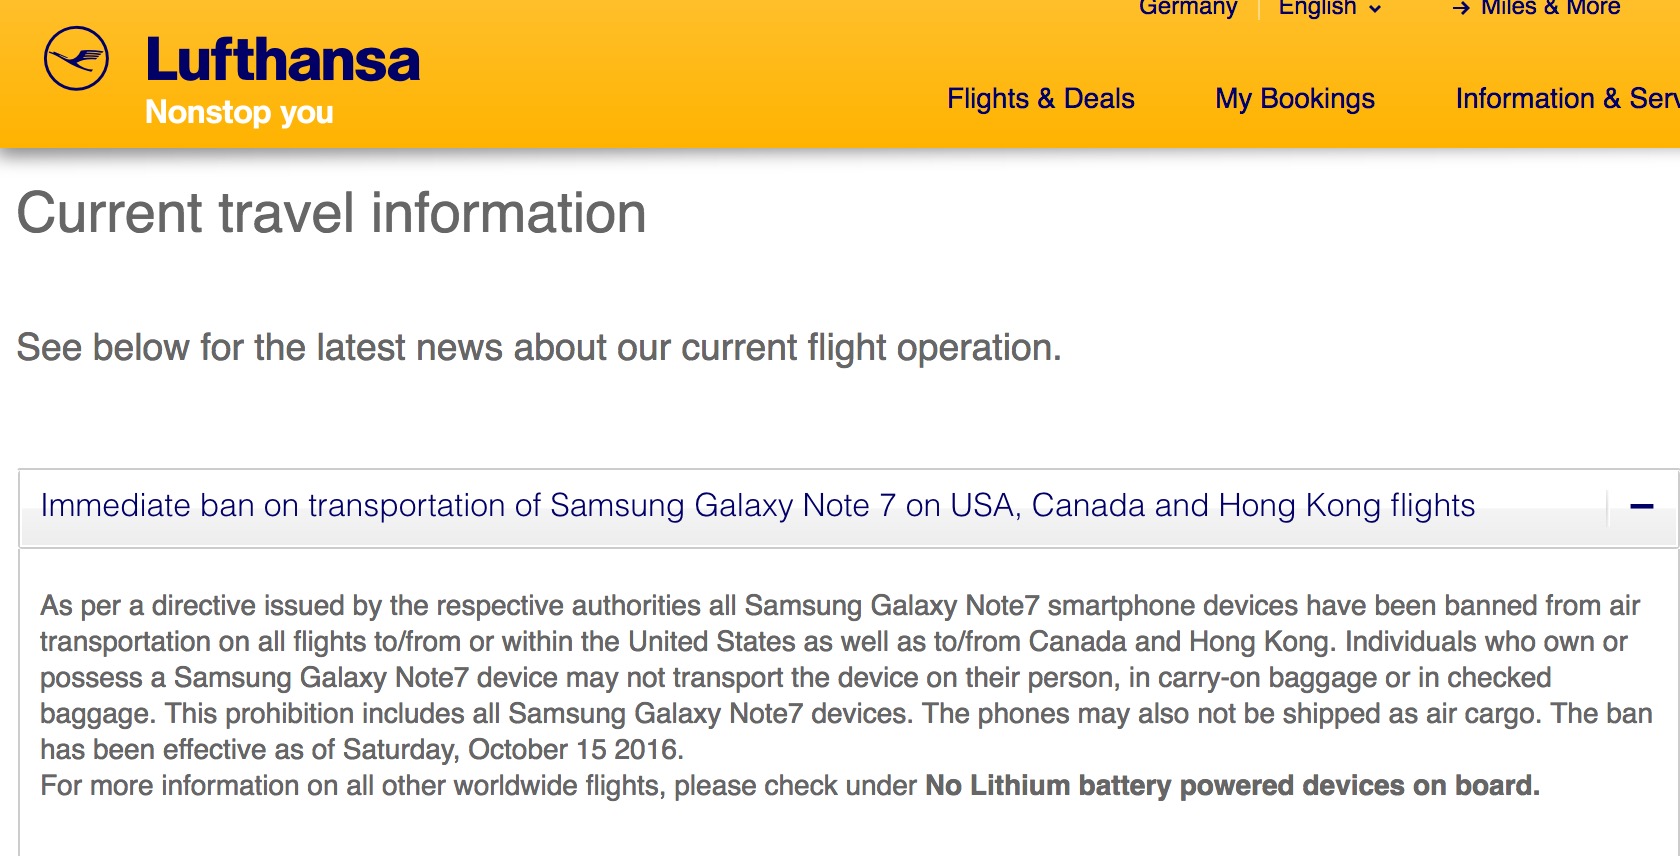Click the Lufthansa wordmark
Image resolution: width=1680 pixels, height=856 pixels.
point(283,60)
